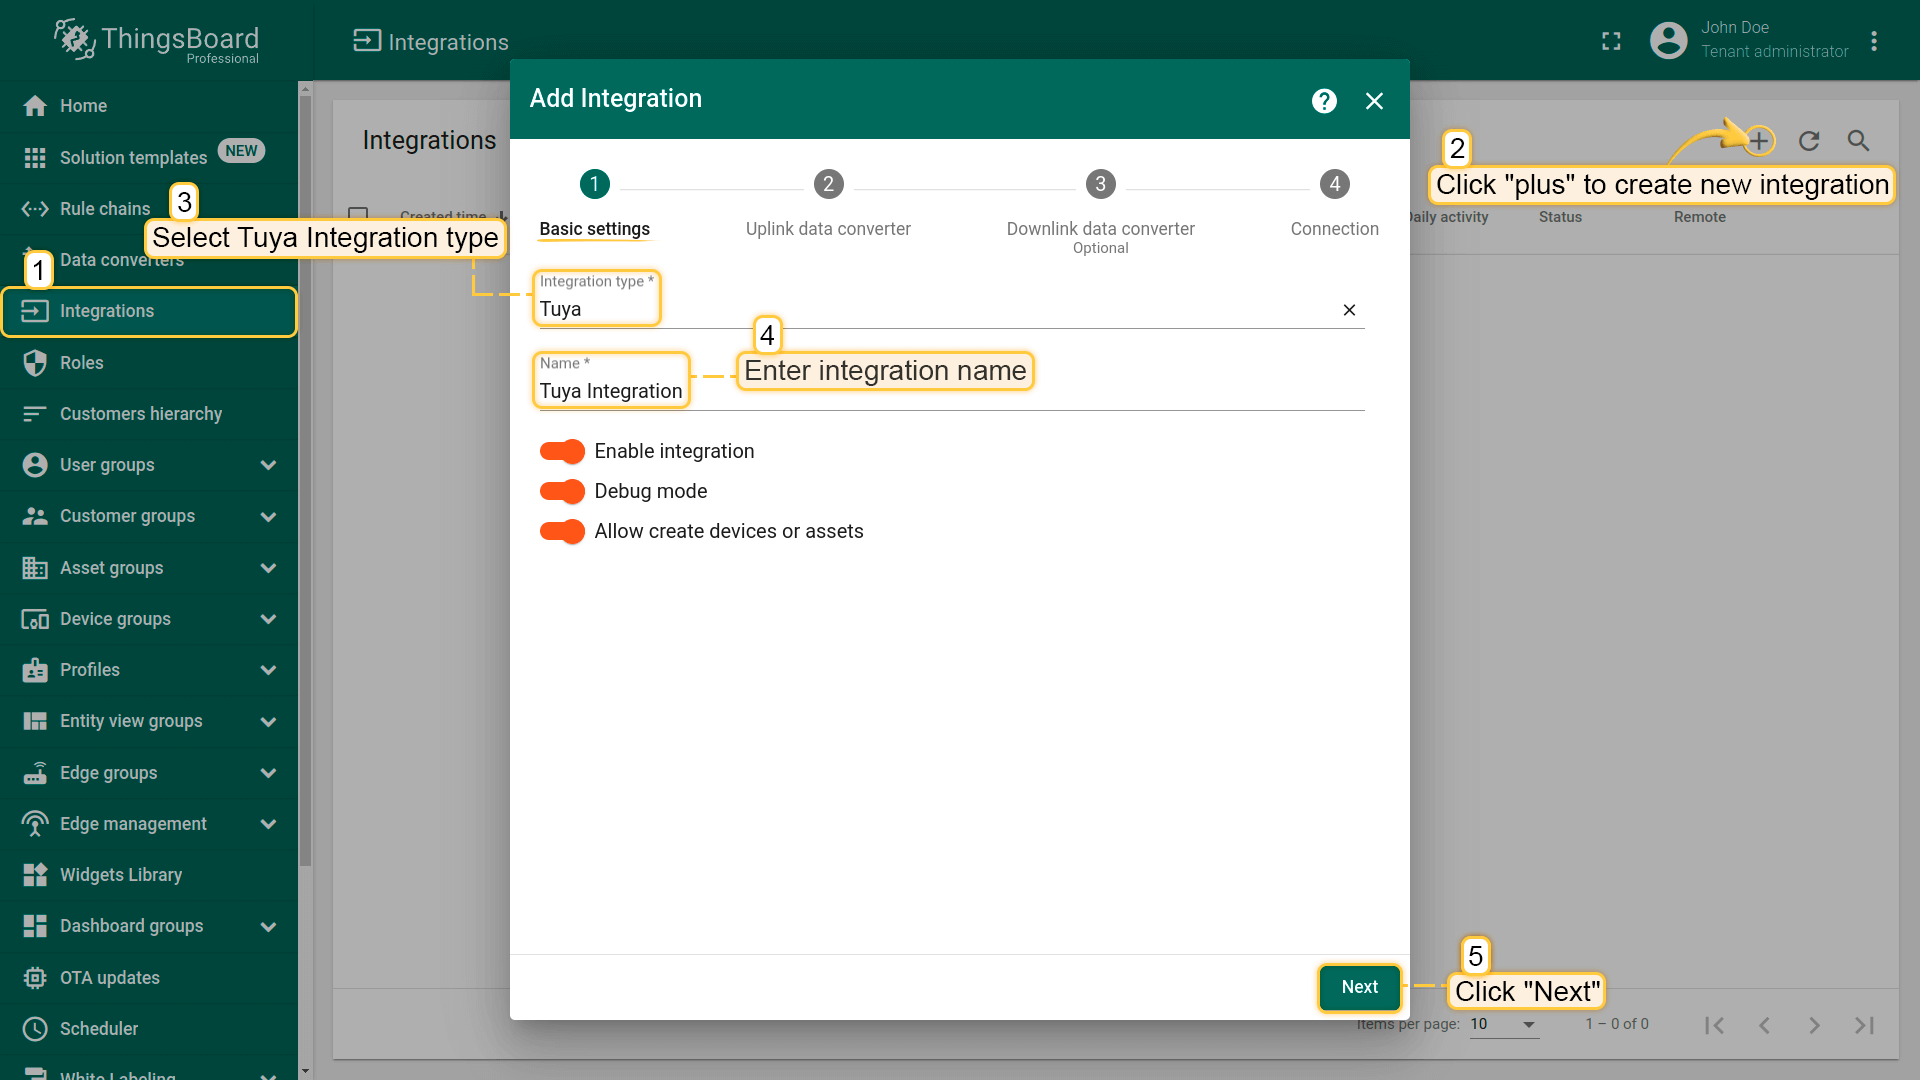The height and width of the screenshot is (1080, 1920).
Task: Open the items per page dropdown
Action: (1504, 1025)
